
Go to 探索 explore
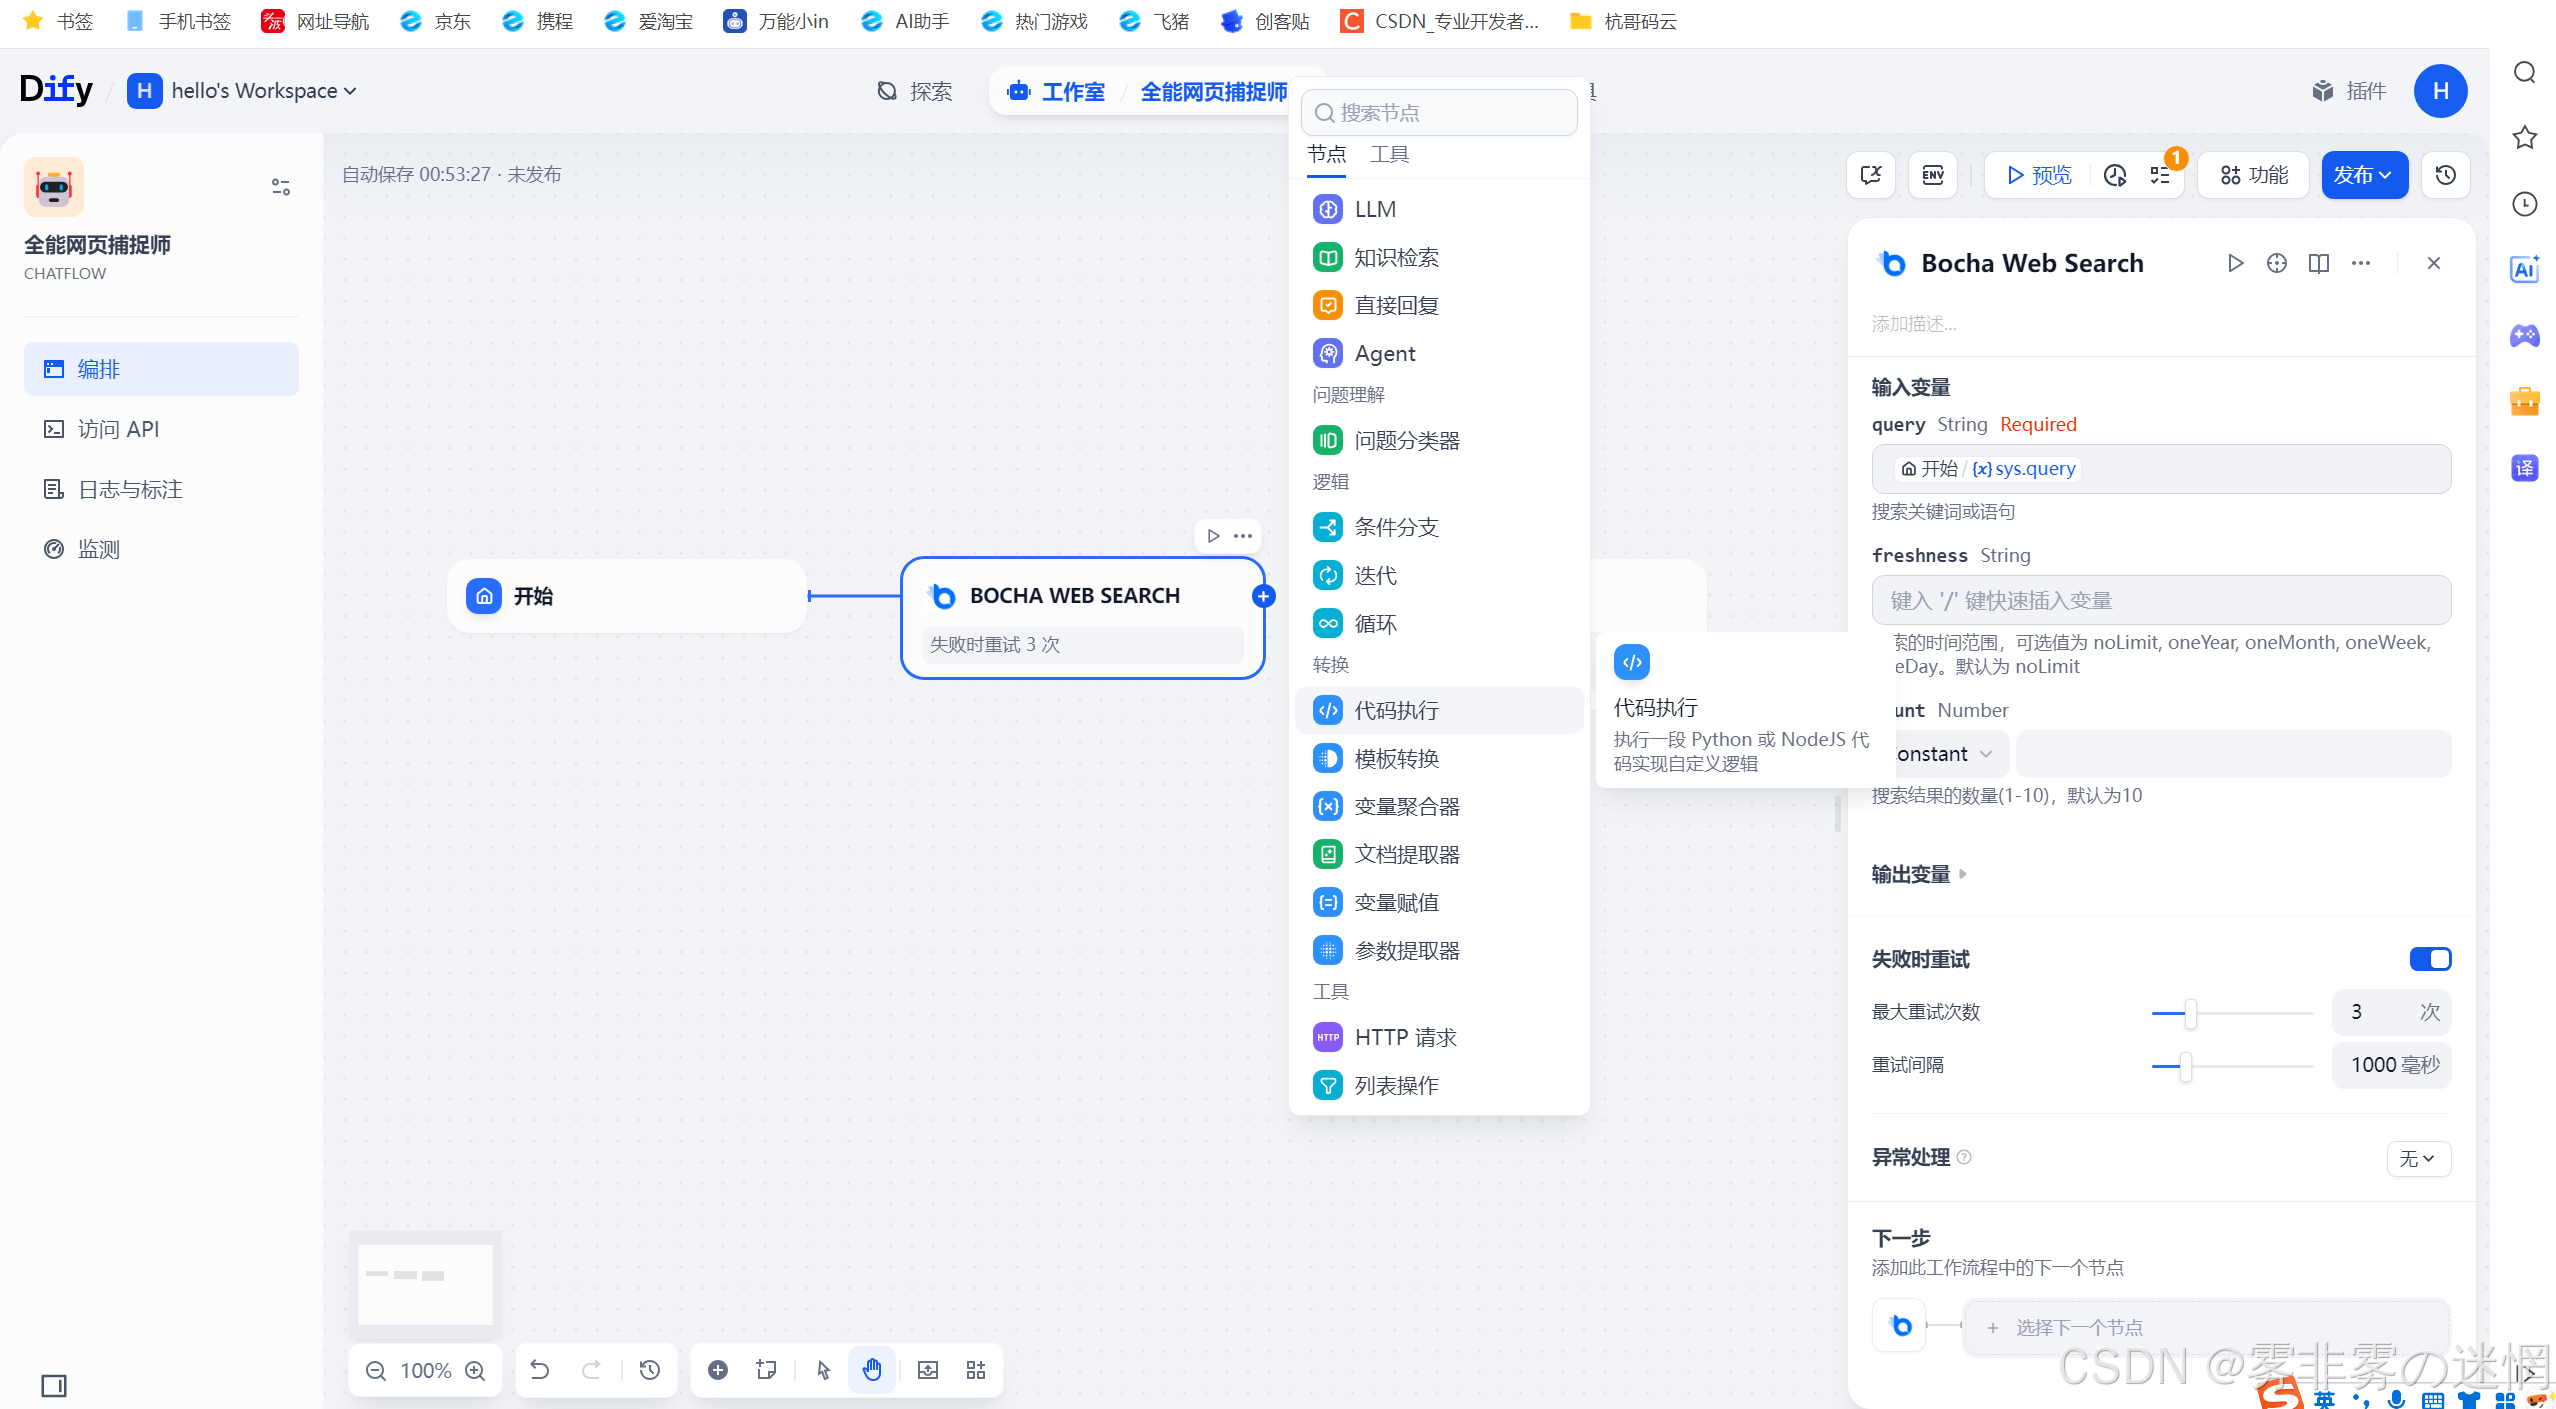tap(915, 92)
